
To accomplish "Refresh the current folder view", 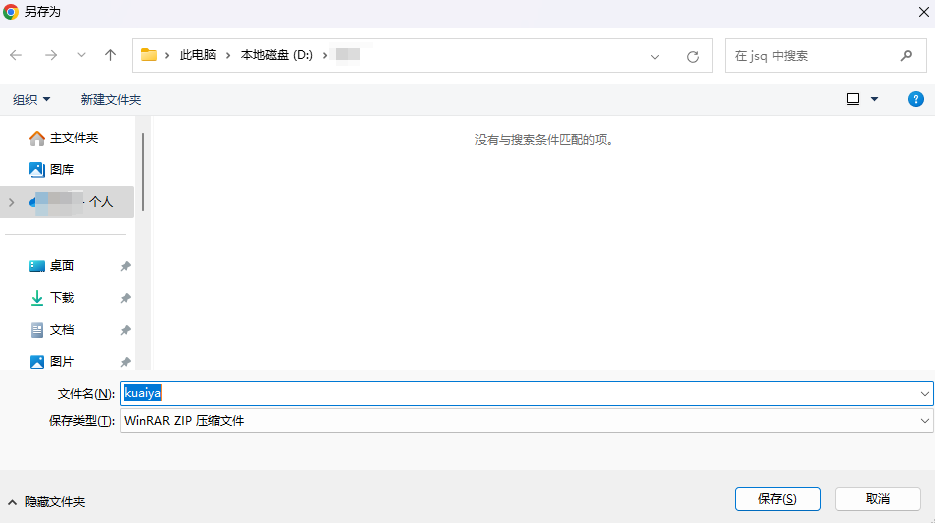I will [x=692, y=56].
